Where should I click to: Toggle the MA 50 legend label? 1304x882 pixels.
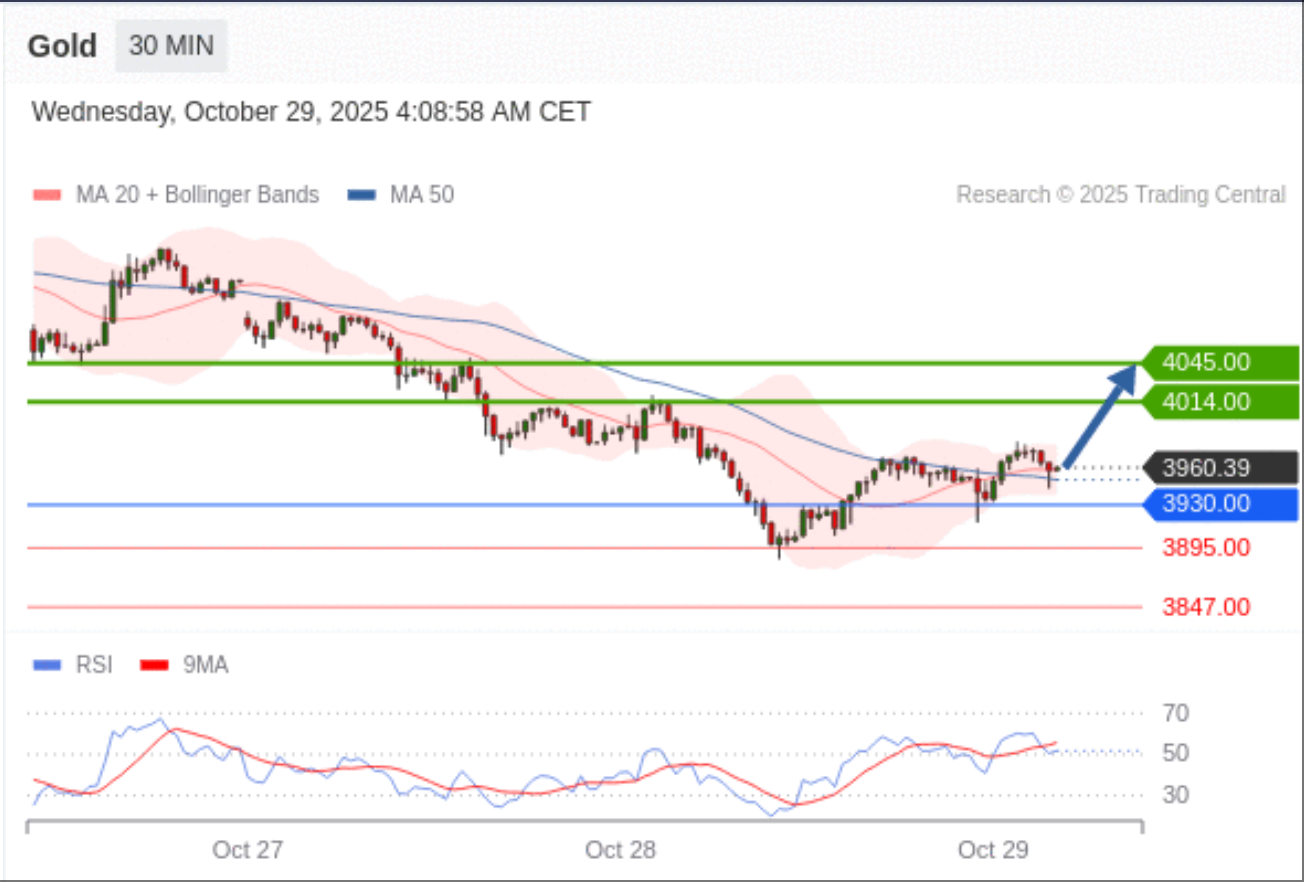[421, 195]
